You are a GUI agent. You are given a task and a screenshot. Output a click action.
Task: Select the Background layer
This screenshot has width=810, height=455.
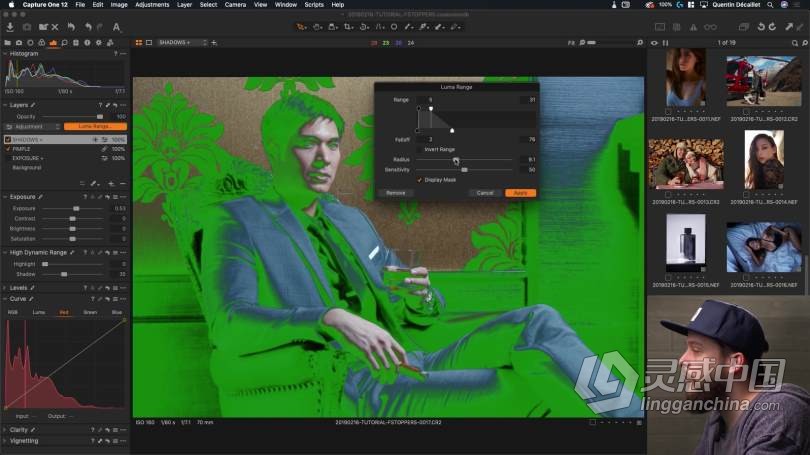[65, 168]
